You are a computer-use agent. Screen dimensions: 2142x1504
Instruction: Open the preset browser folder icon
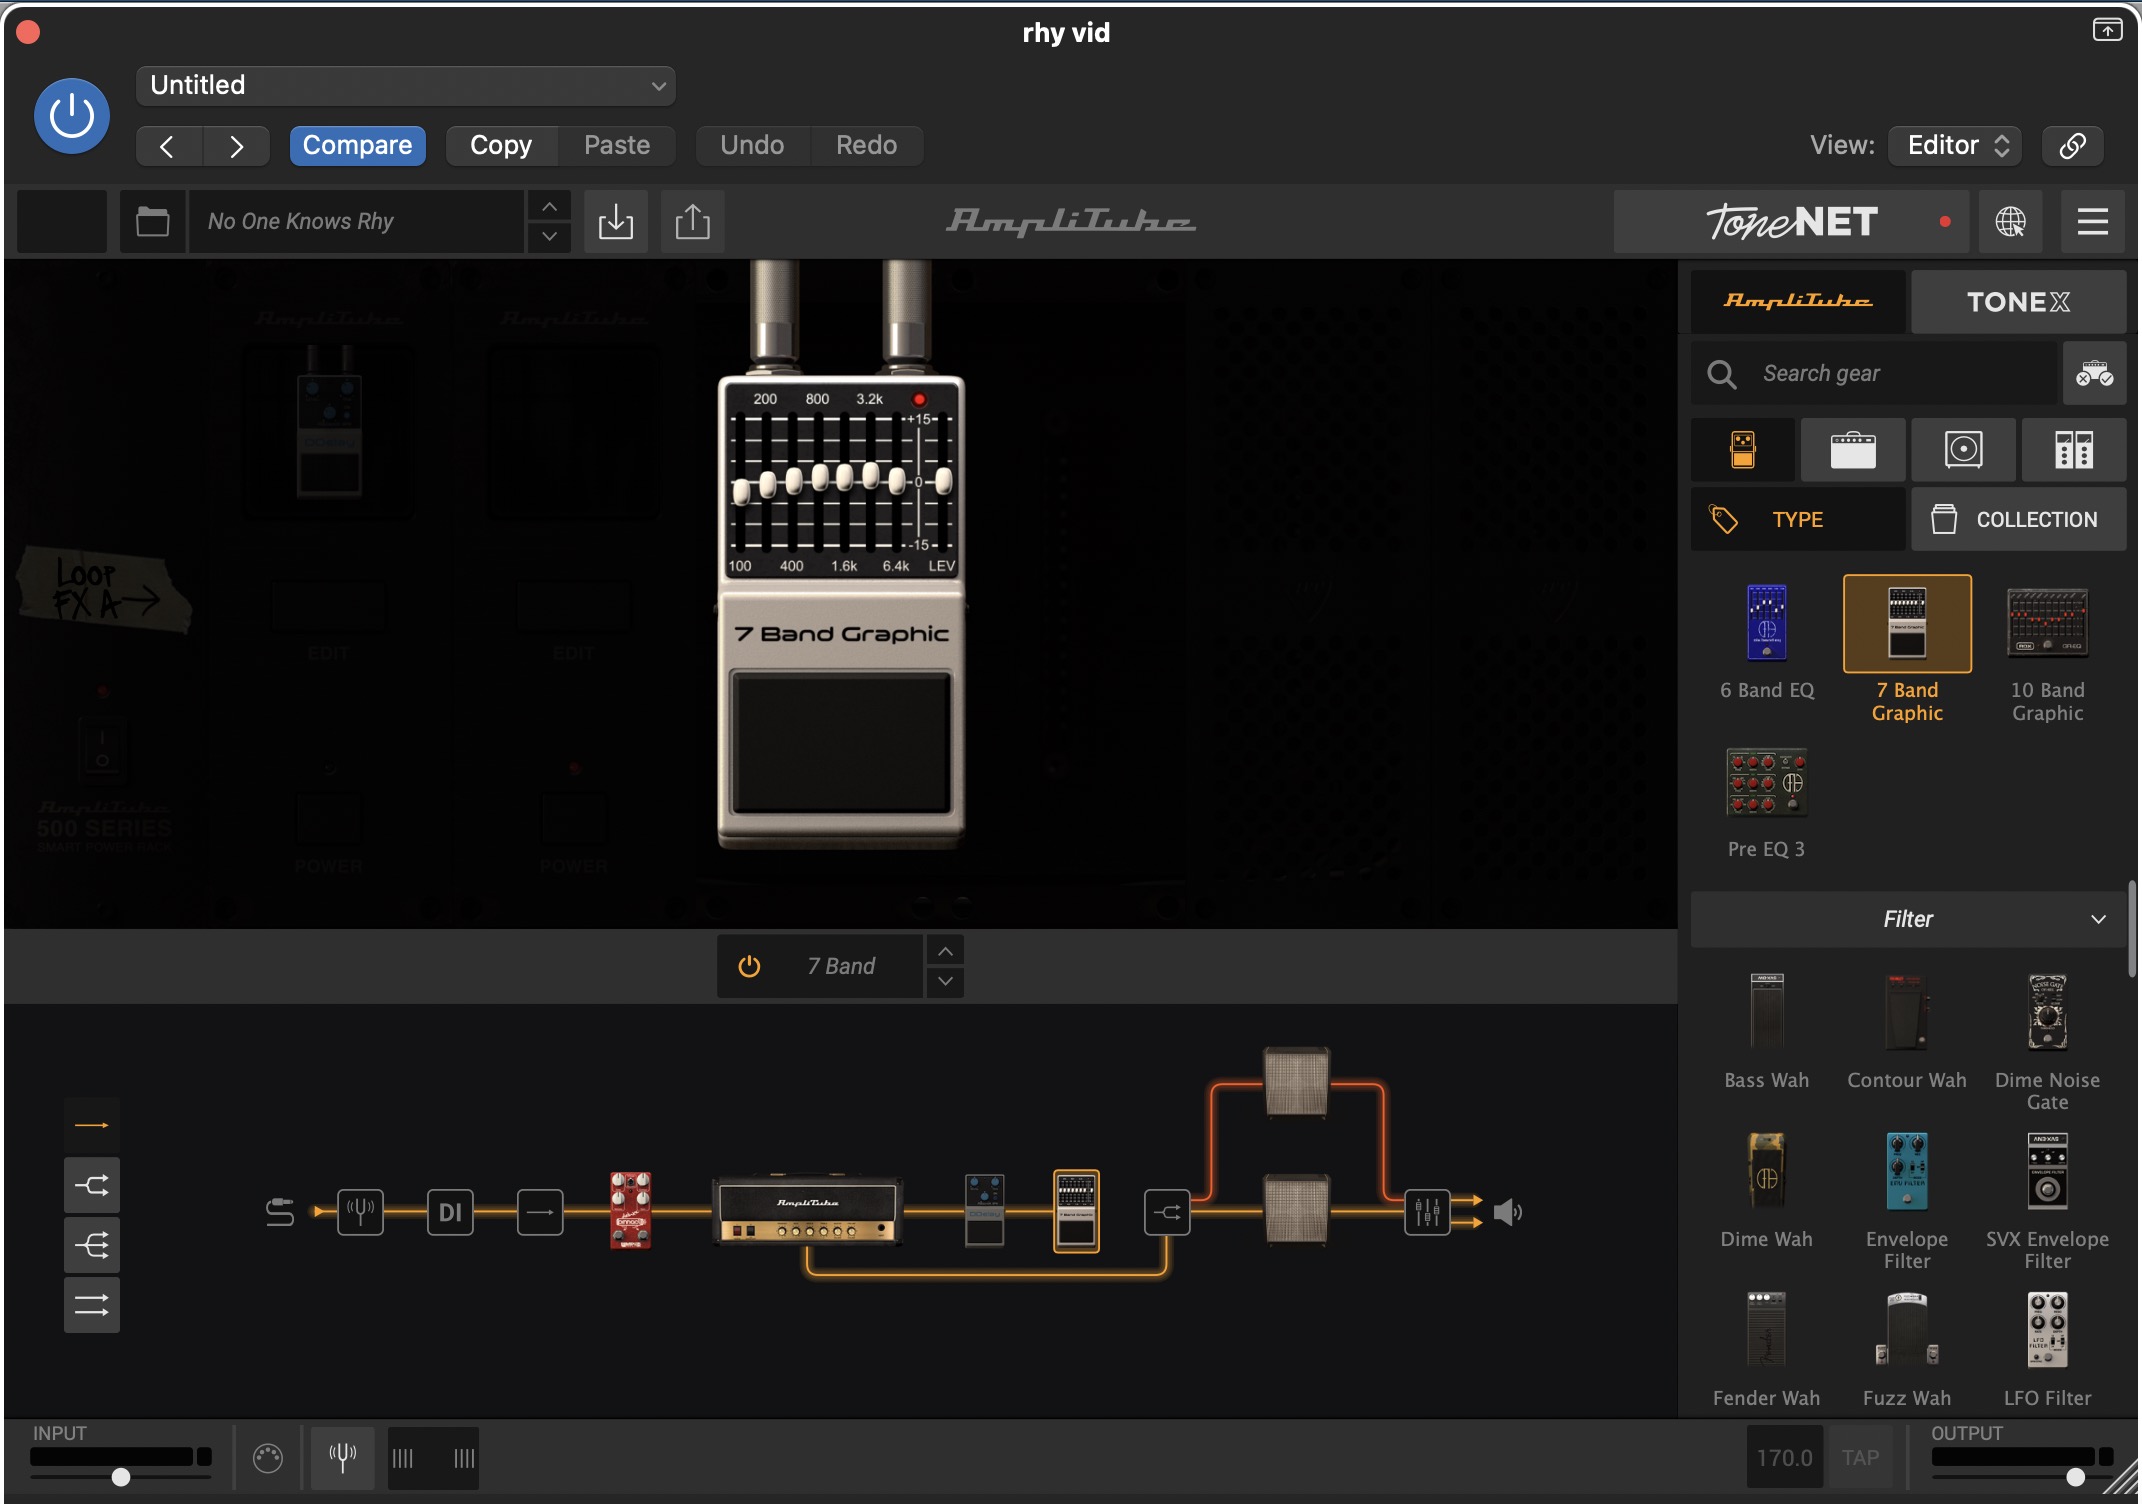[153, 221]
